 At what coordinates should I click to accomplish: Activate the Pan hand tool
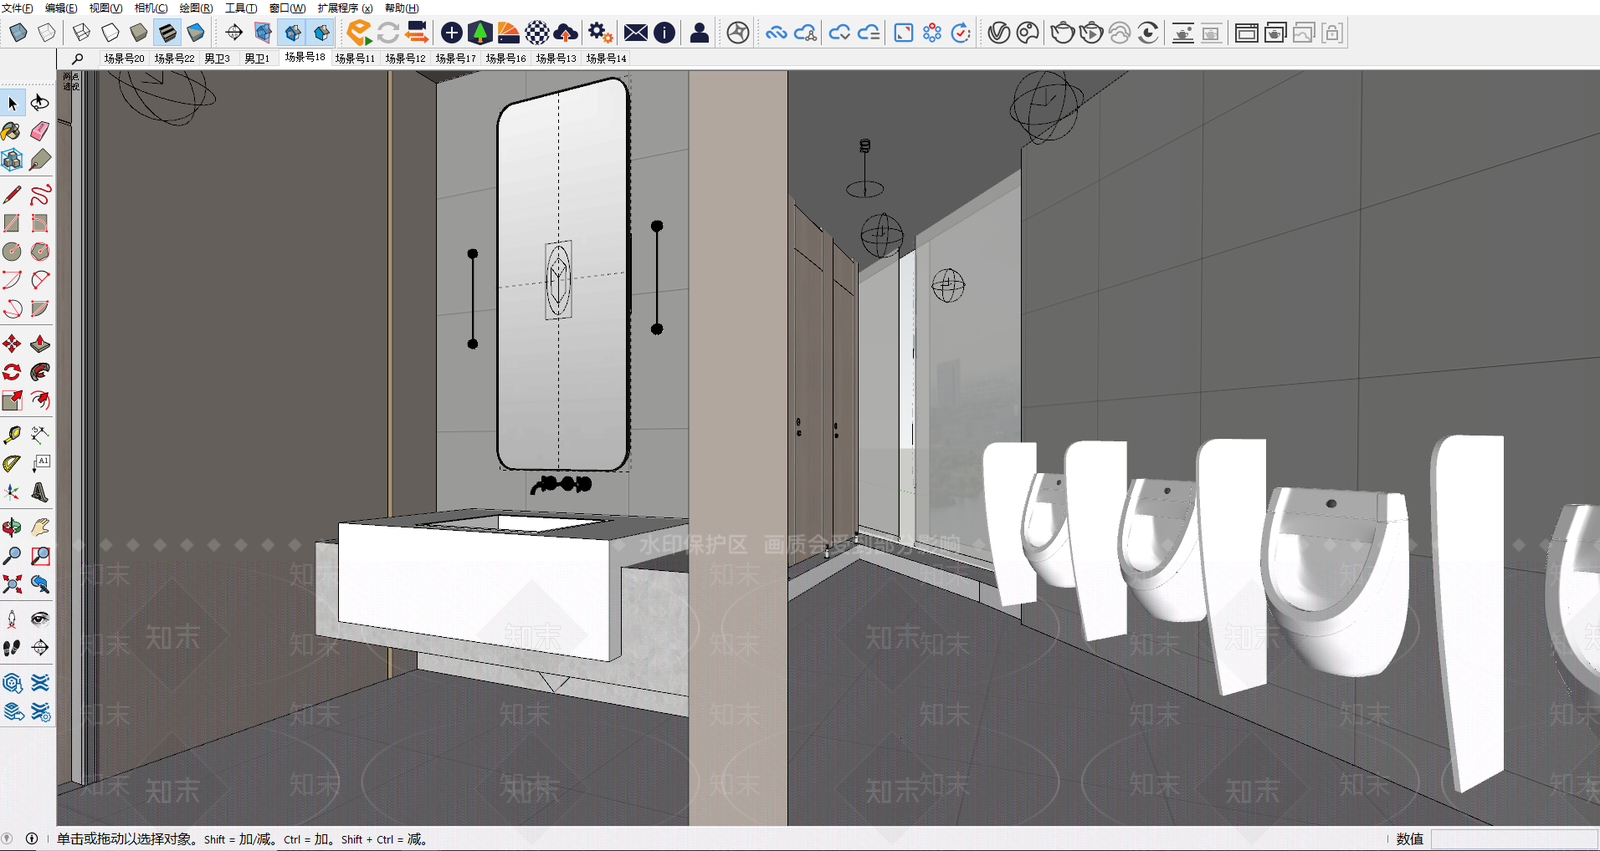pyautogui.click(x=40, y=527)
